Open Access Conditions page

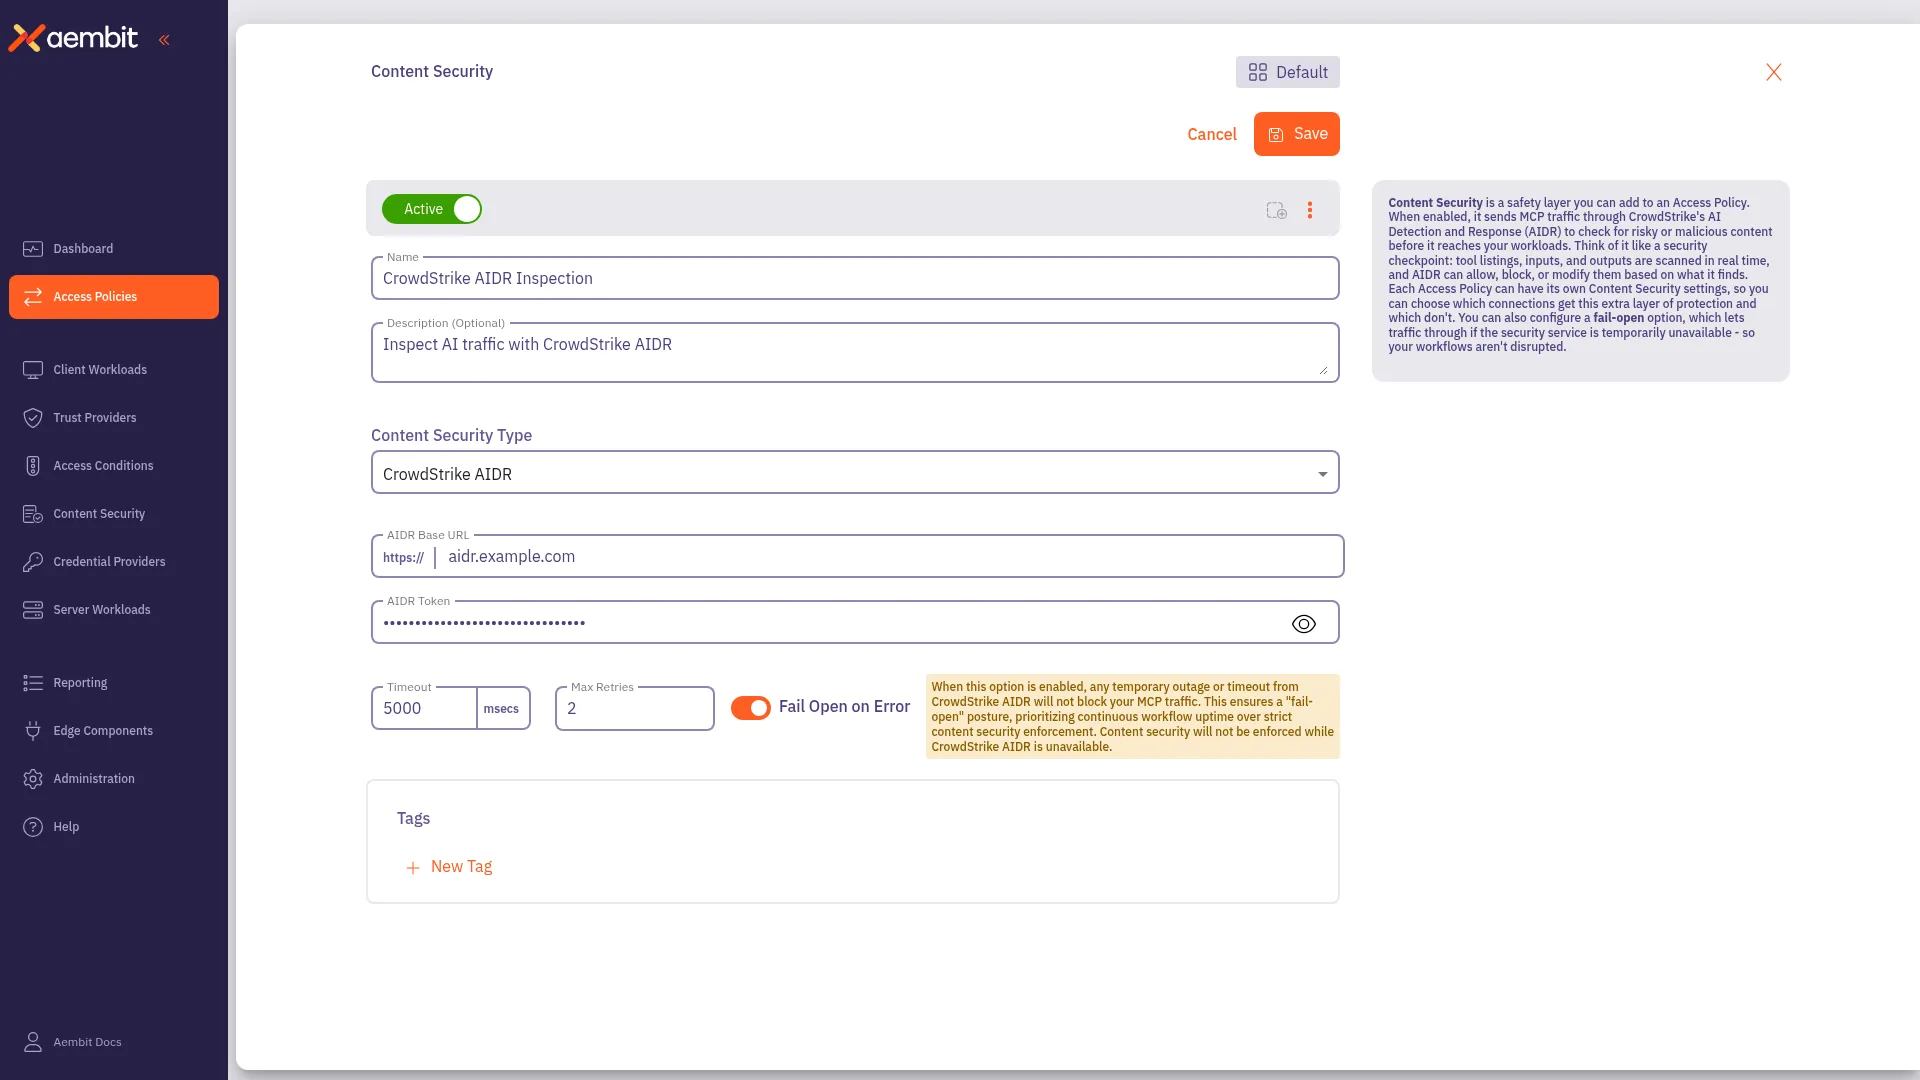click(114, 466)
